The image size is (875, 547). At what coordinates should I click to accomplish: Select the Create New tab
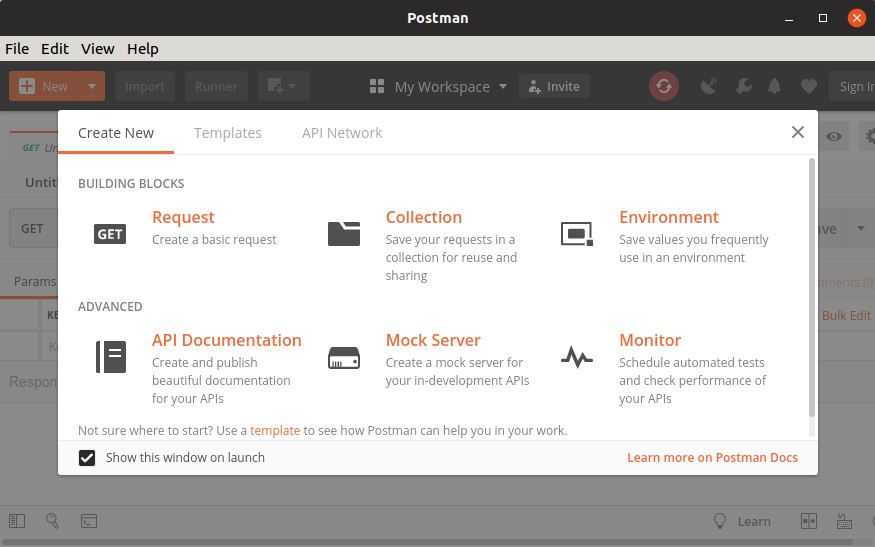[116, 133]
